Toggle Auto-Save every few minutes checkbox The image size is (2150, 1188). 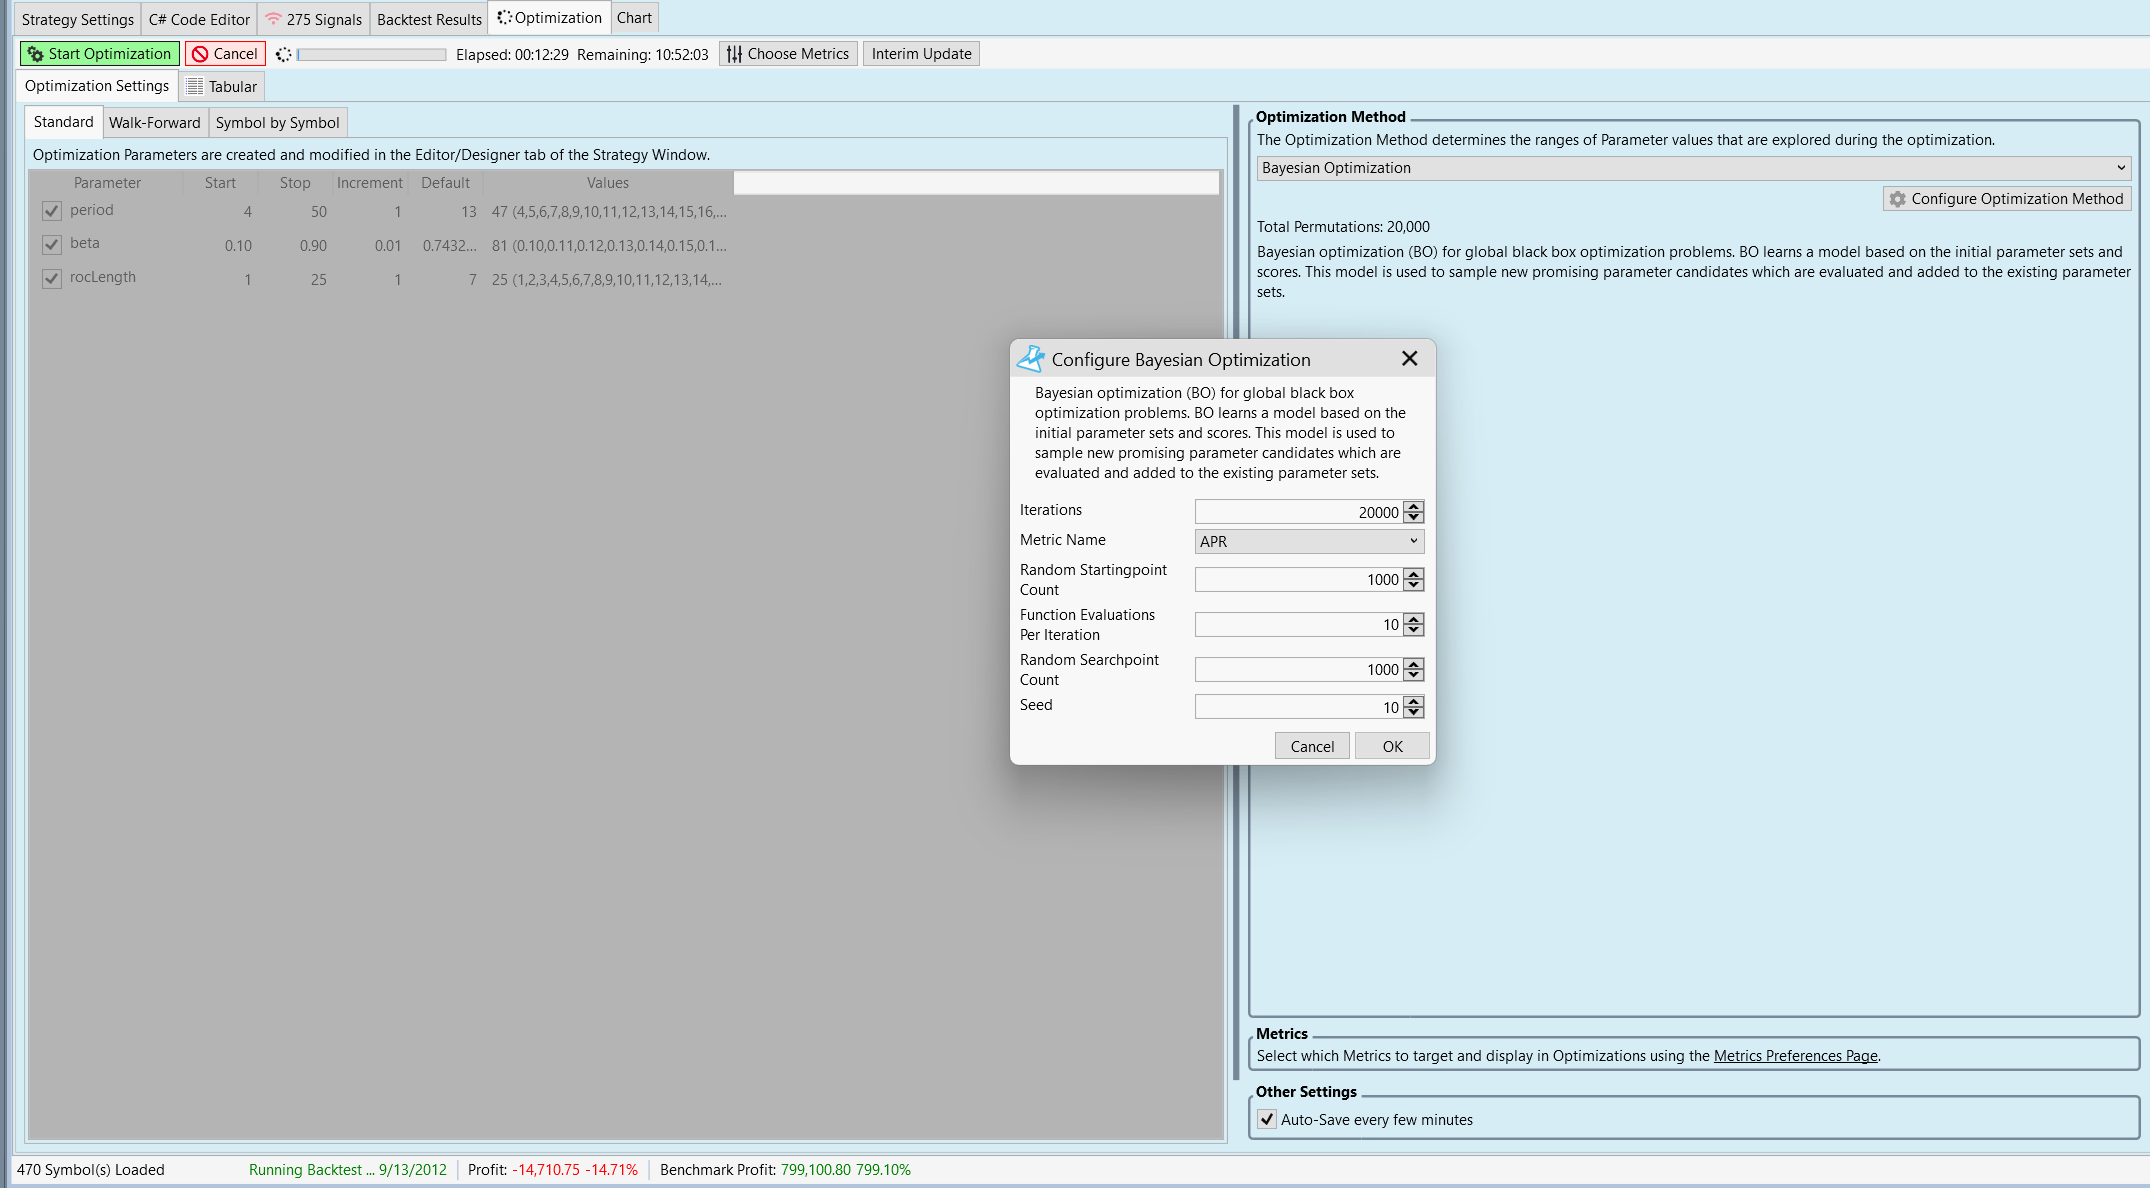pyautogui.click(x=1267, y=1119)
